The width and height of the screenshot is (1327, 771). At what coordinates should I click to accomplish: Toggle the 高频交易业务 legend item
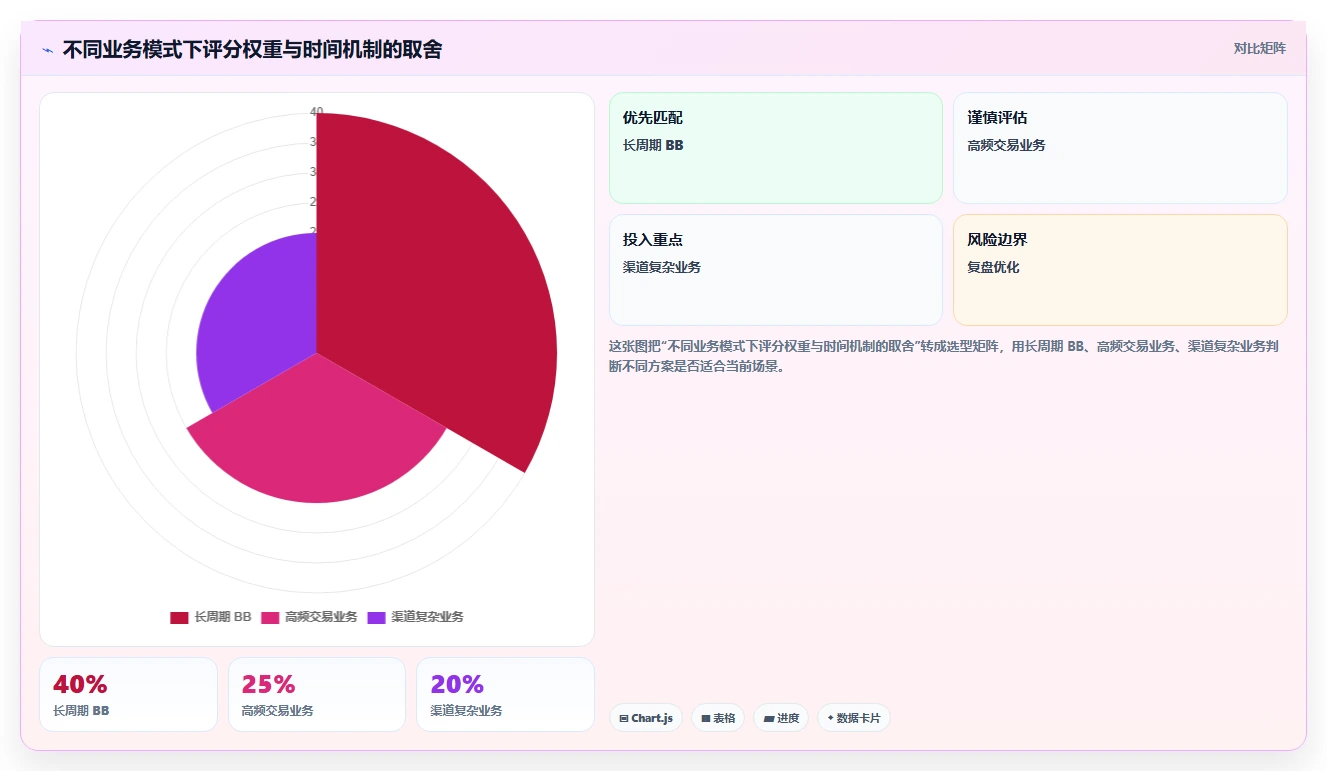click(x=309, y=617)
